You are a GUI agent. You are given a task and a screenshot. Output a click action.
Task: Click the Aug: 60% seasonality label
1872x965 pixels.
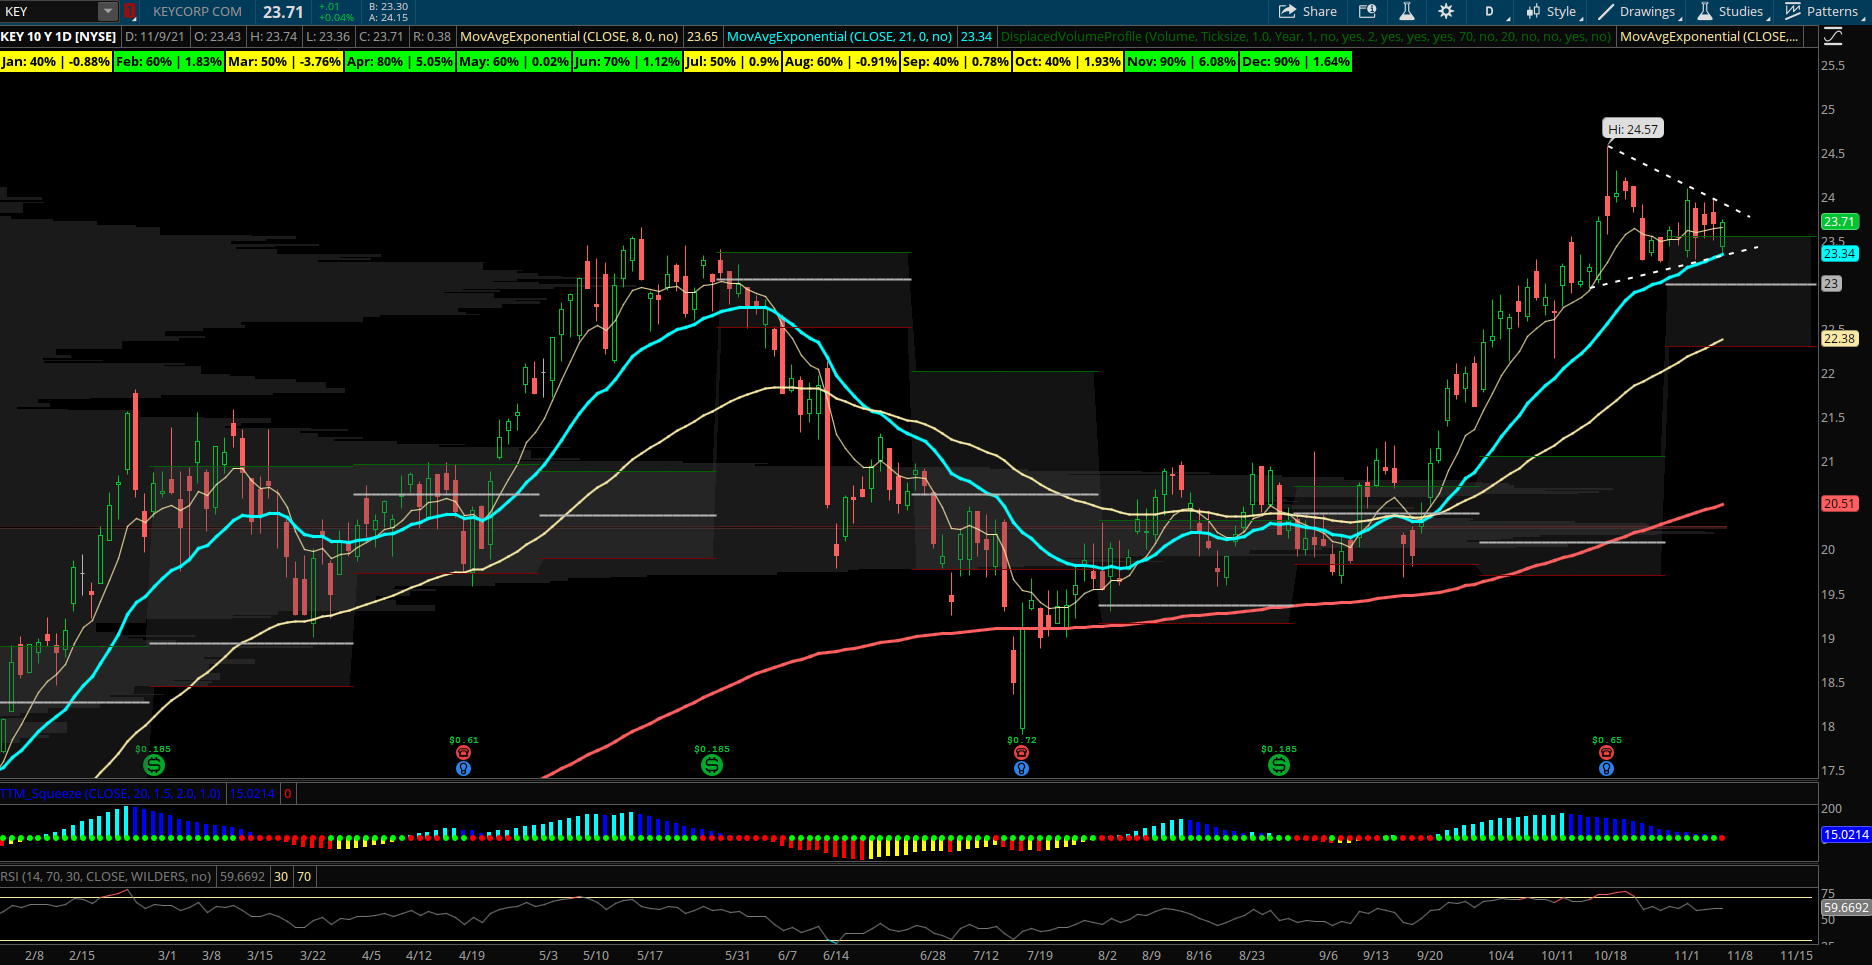click(x=841, y=62)
